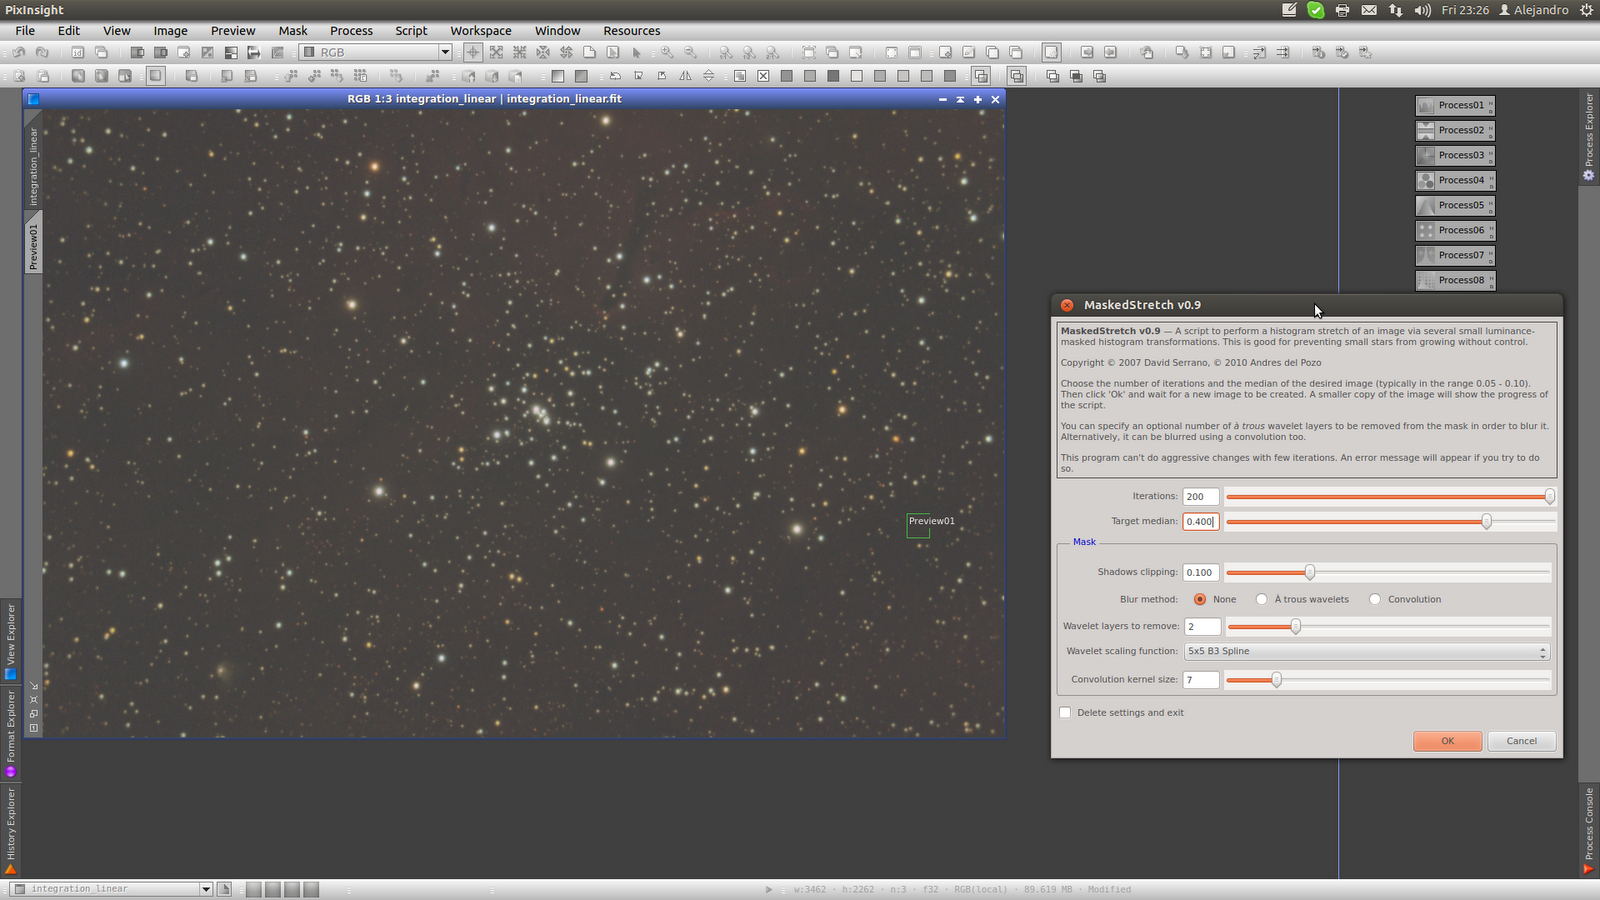Click the Process01 icon on workspace

(x=1455, y=105)
